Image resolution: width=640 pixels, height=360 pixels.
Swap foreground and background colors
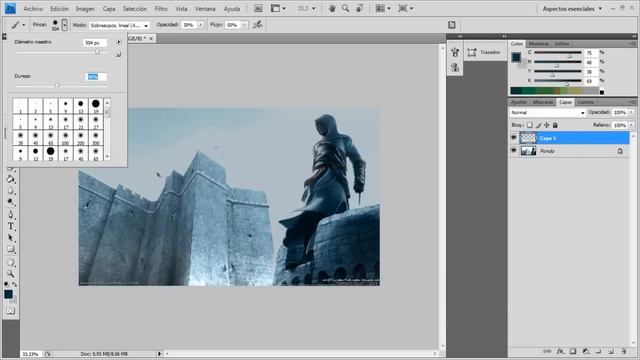coord(15,284)
